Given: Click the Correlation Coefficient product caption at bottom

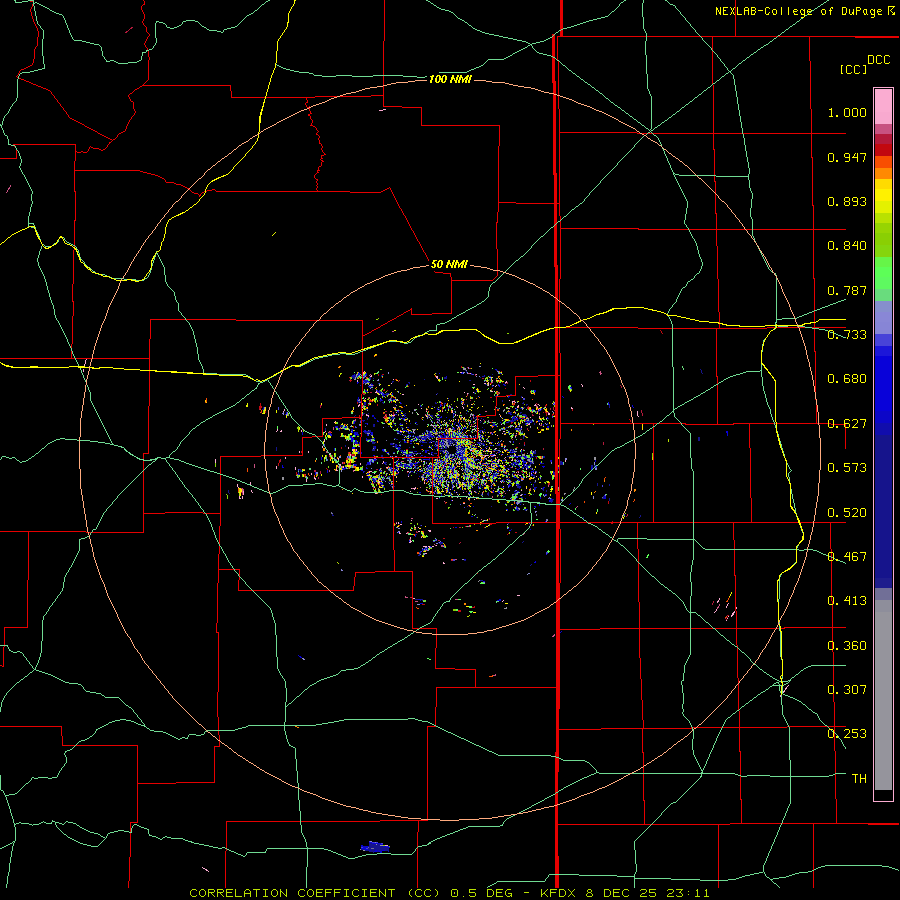Looking at the screenshot, I should pyautogui.click(x=449, y=893).
